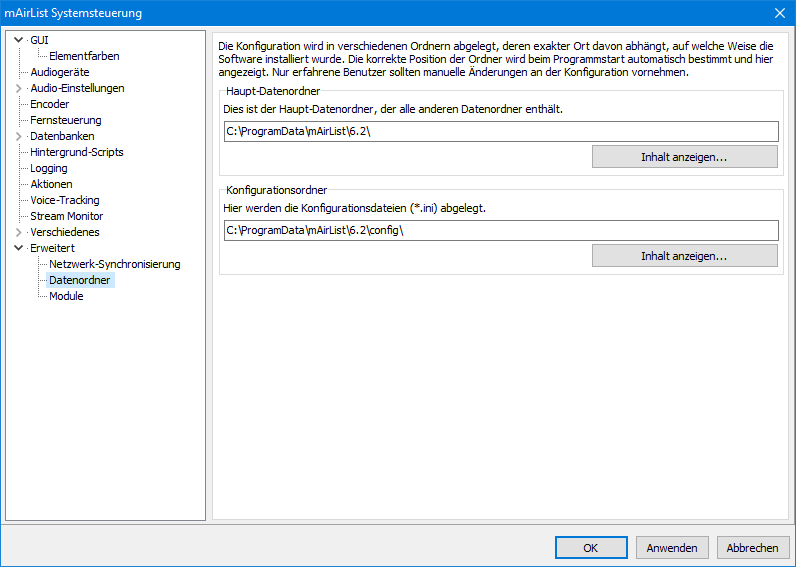Open the Netzwerk-Synchronisierung page
796x567 pixels.
click(x=115, y=264)
